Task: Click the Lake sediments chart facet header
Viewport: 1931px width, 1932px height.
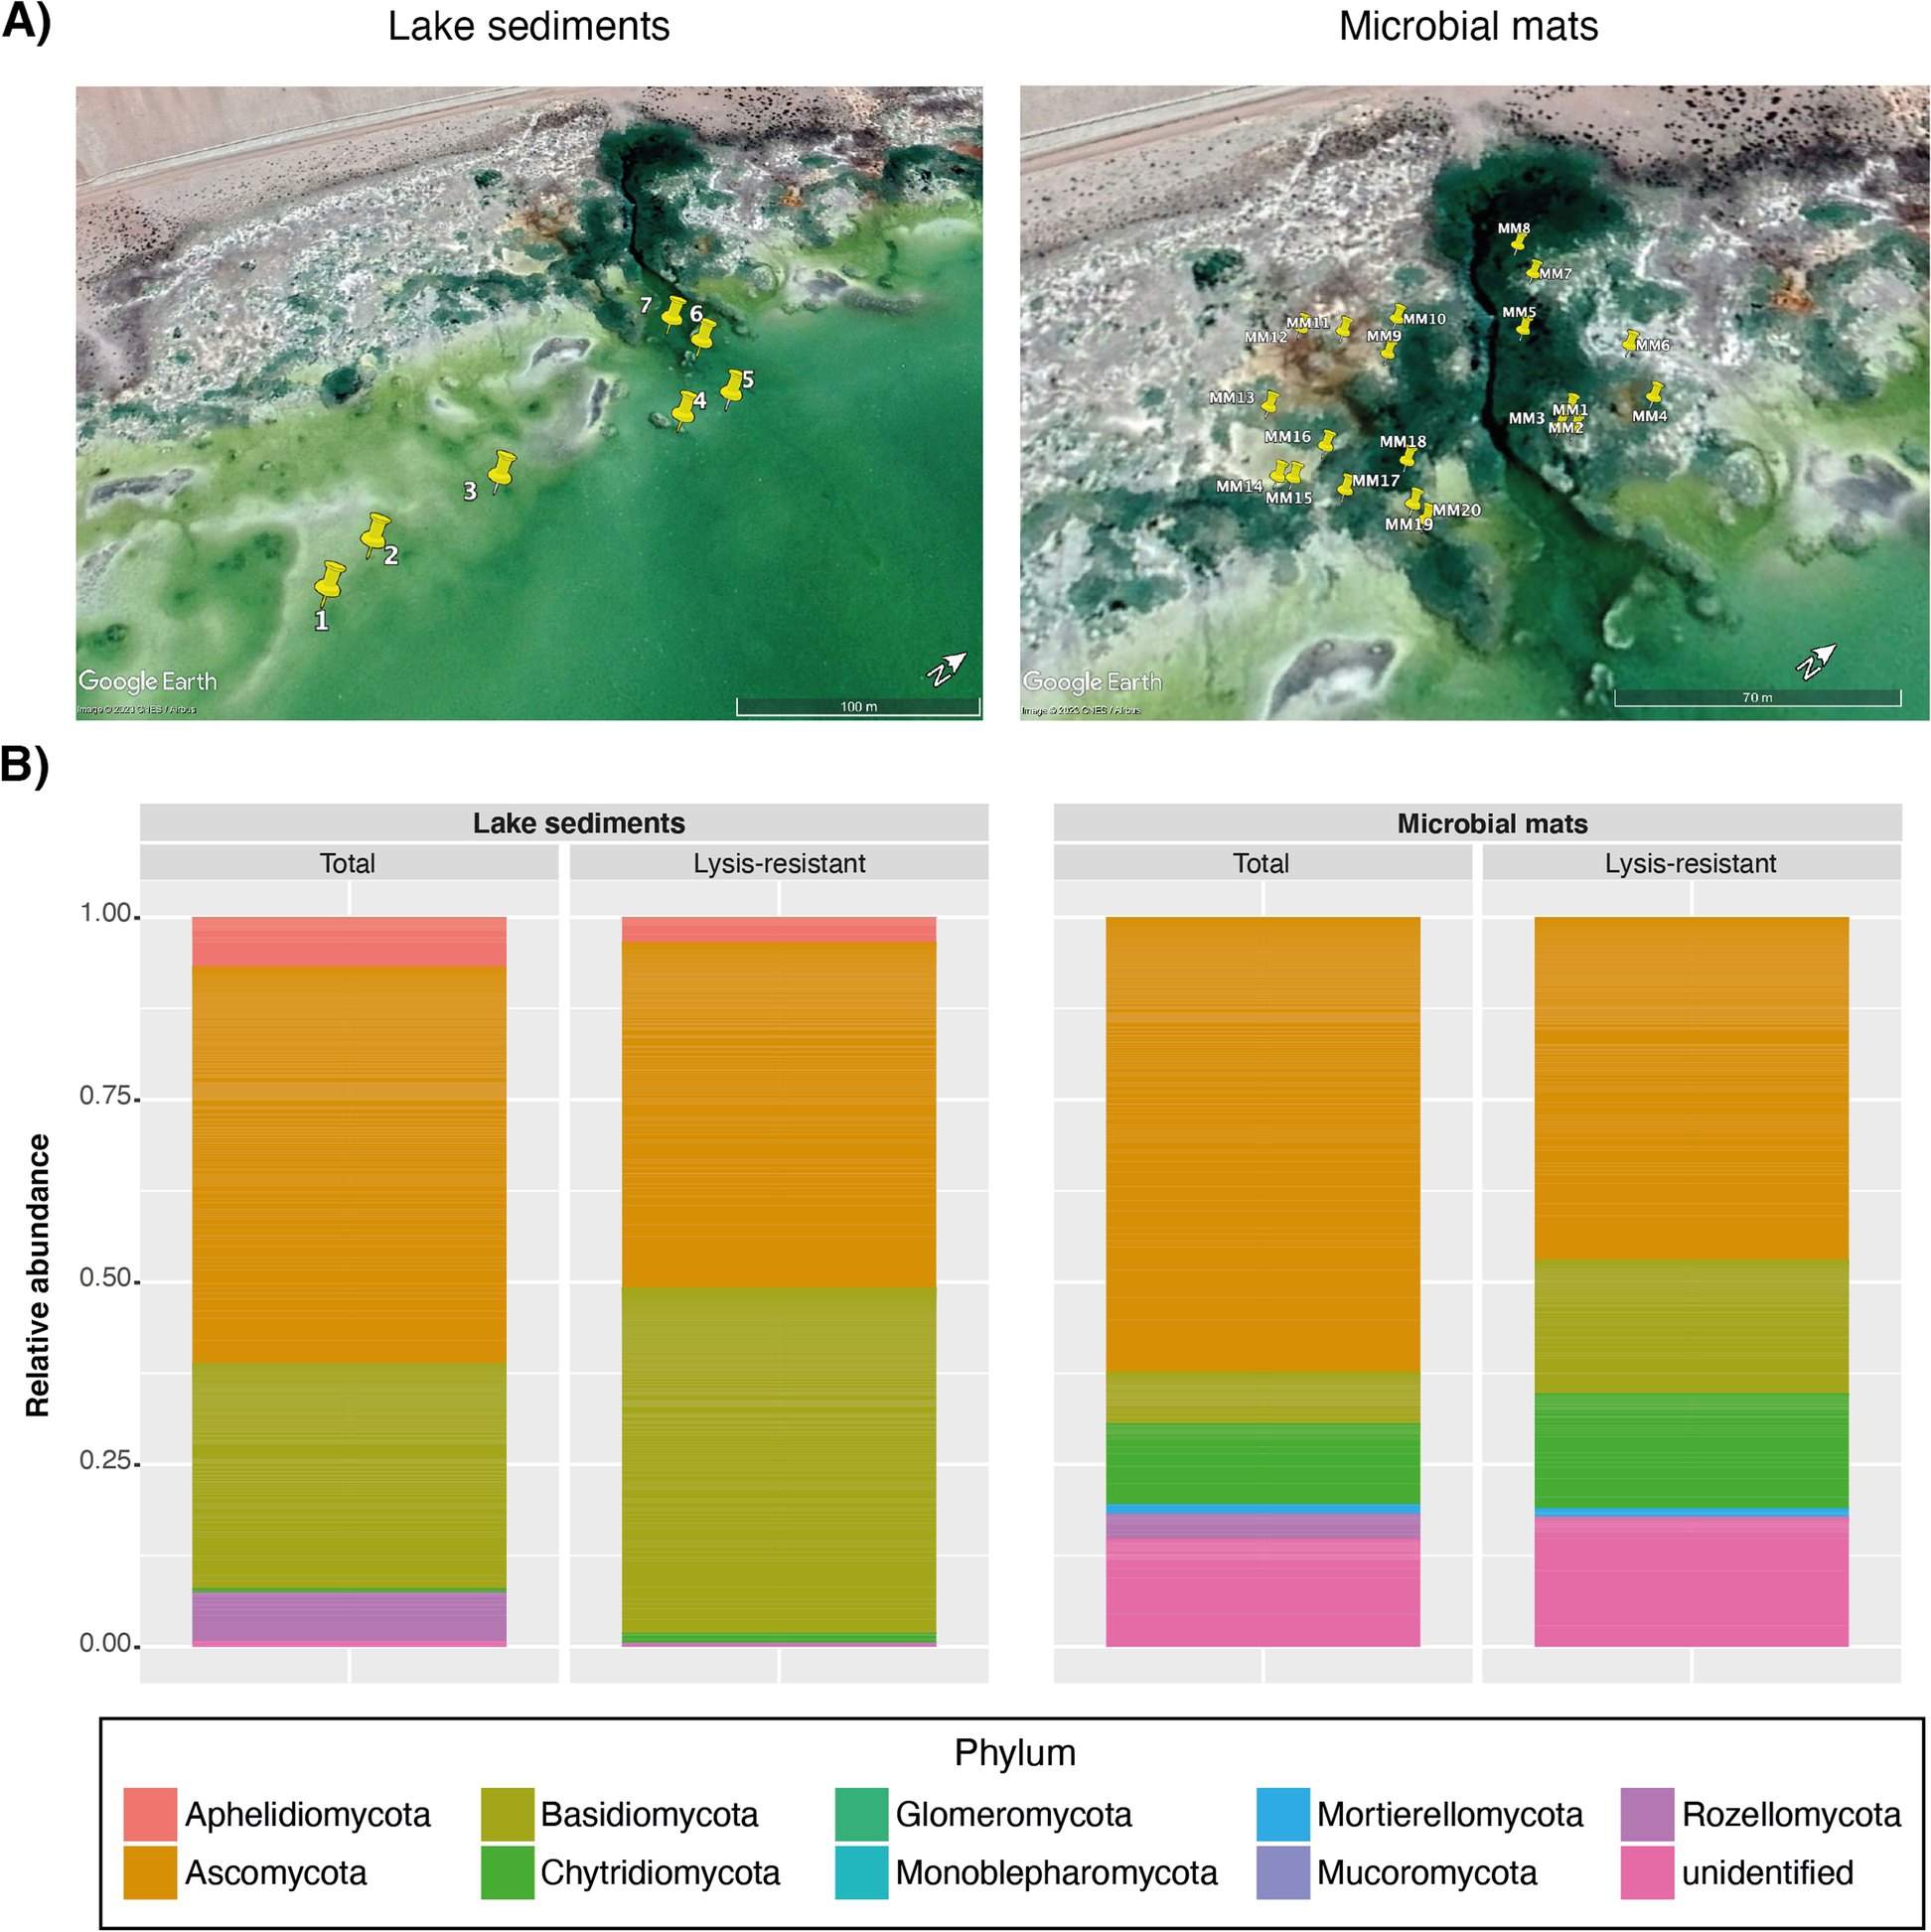Action: [x=564, y=822]
